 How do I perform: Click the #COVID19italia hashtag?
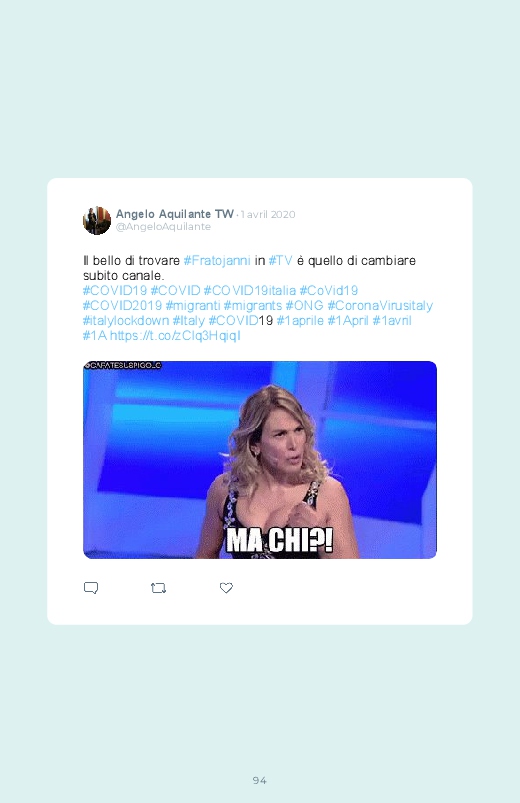point(250,290)
